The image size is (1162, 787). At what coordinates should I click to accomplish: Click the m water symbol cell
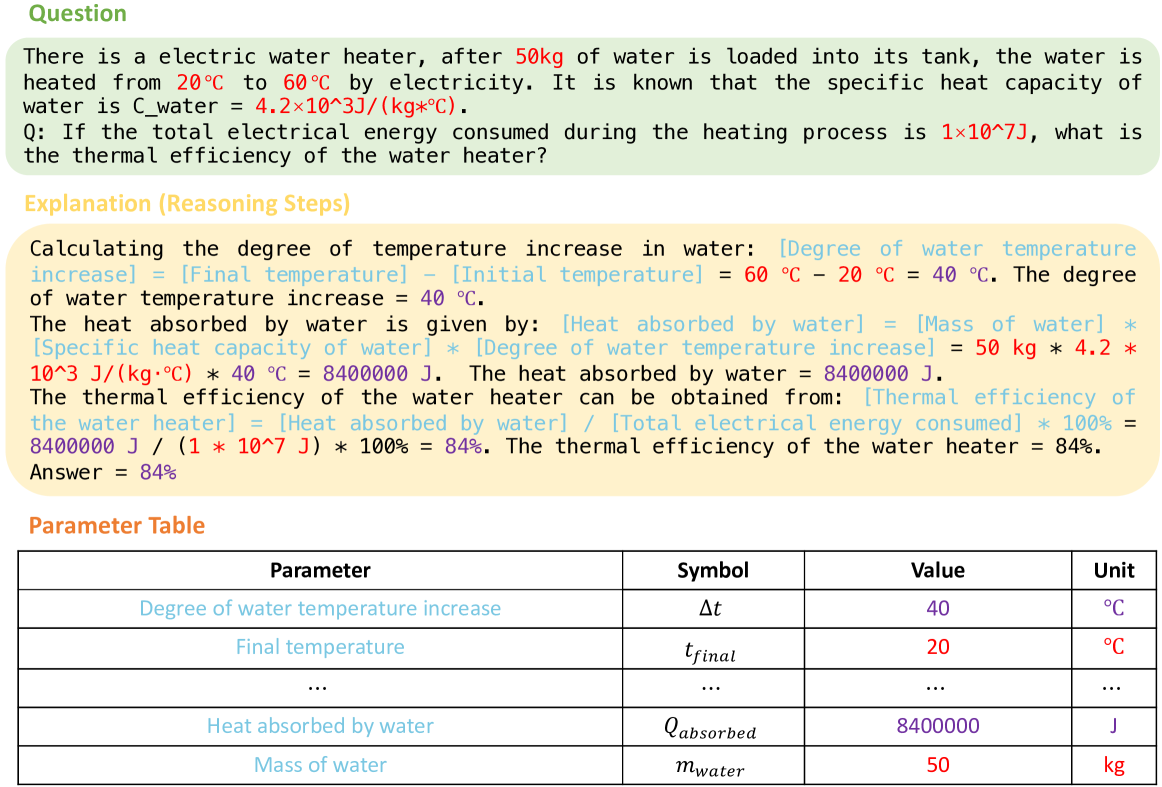711,767
